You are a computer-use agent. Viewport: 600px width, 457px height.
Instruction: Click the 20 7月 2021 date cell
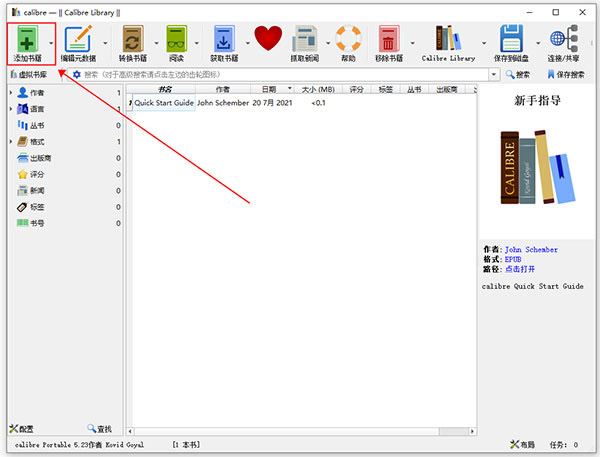pyautogui.click(x=272, y=103)
